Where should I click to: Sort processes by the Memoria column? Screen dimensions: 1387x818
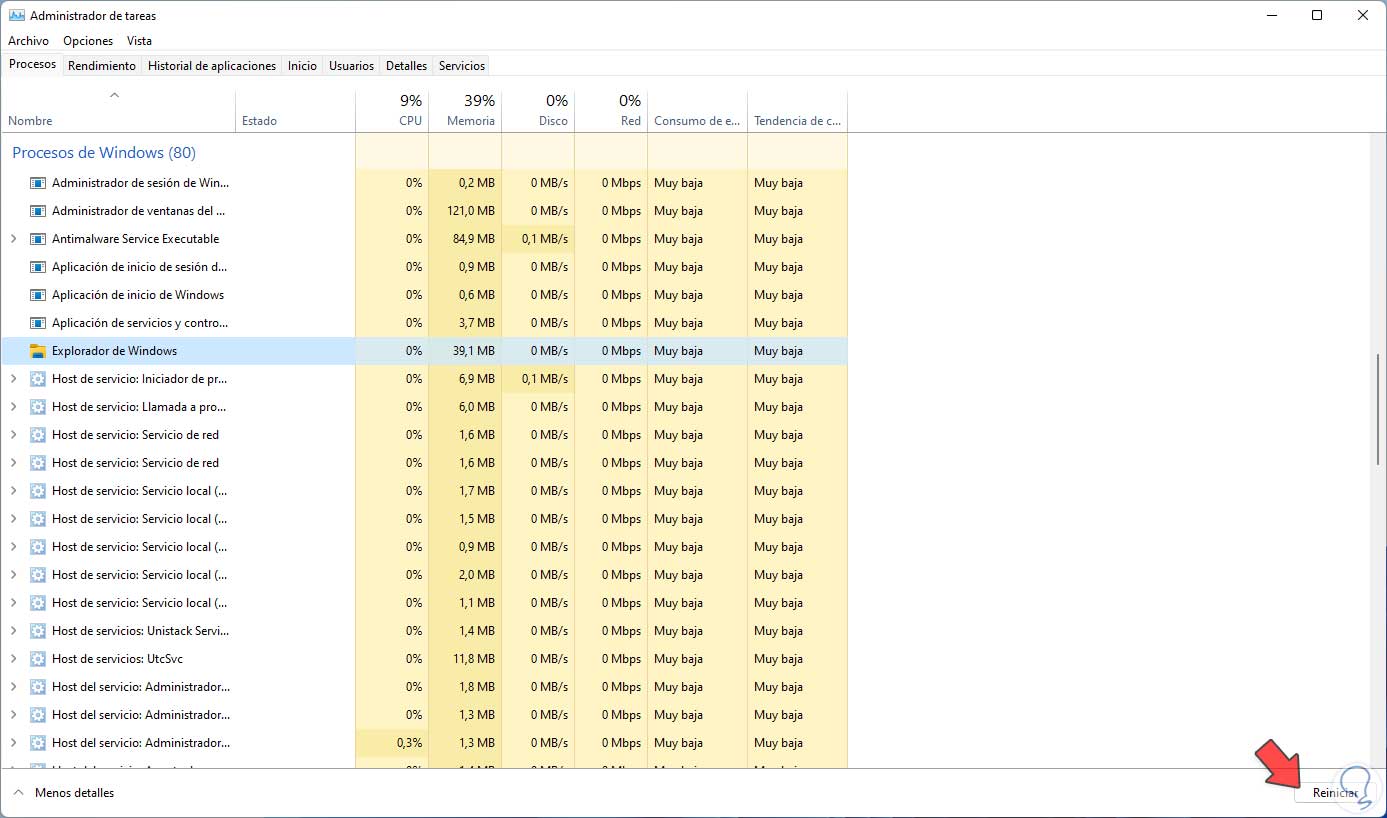[x=465, y=111]
